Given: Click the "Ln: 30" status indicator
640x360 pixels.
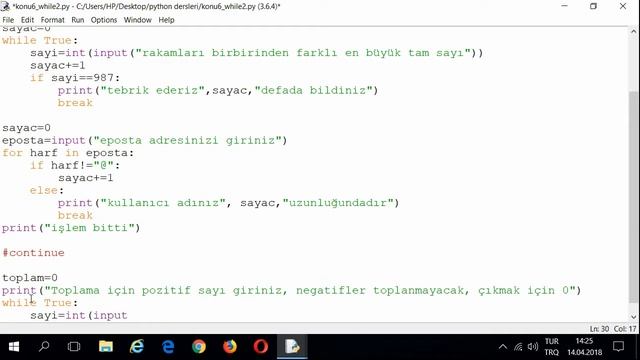Looking at the screenshot, I should (599, 329).
